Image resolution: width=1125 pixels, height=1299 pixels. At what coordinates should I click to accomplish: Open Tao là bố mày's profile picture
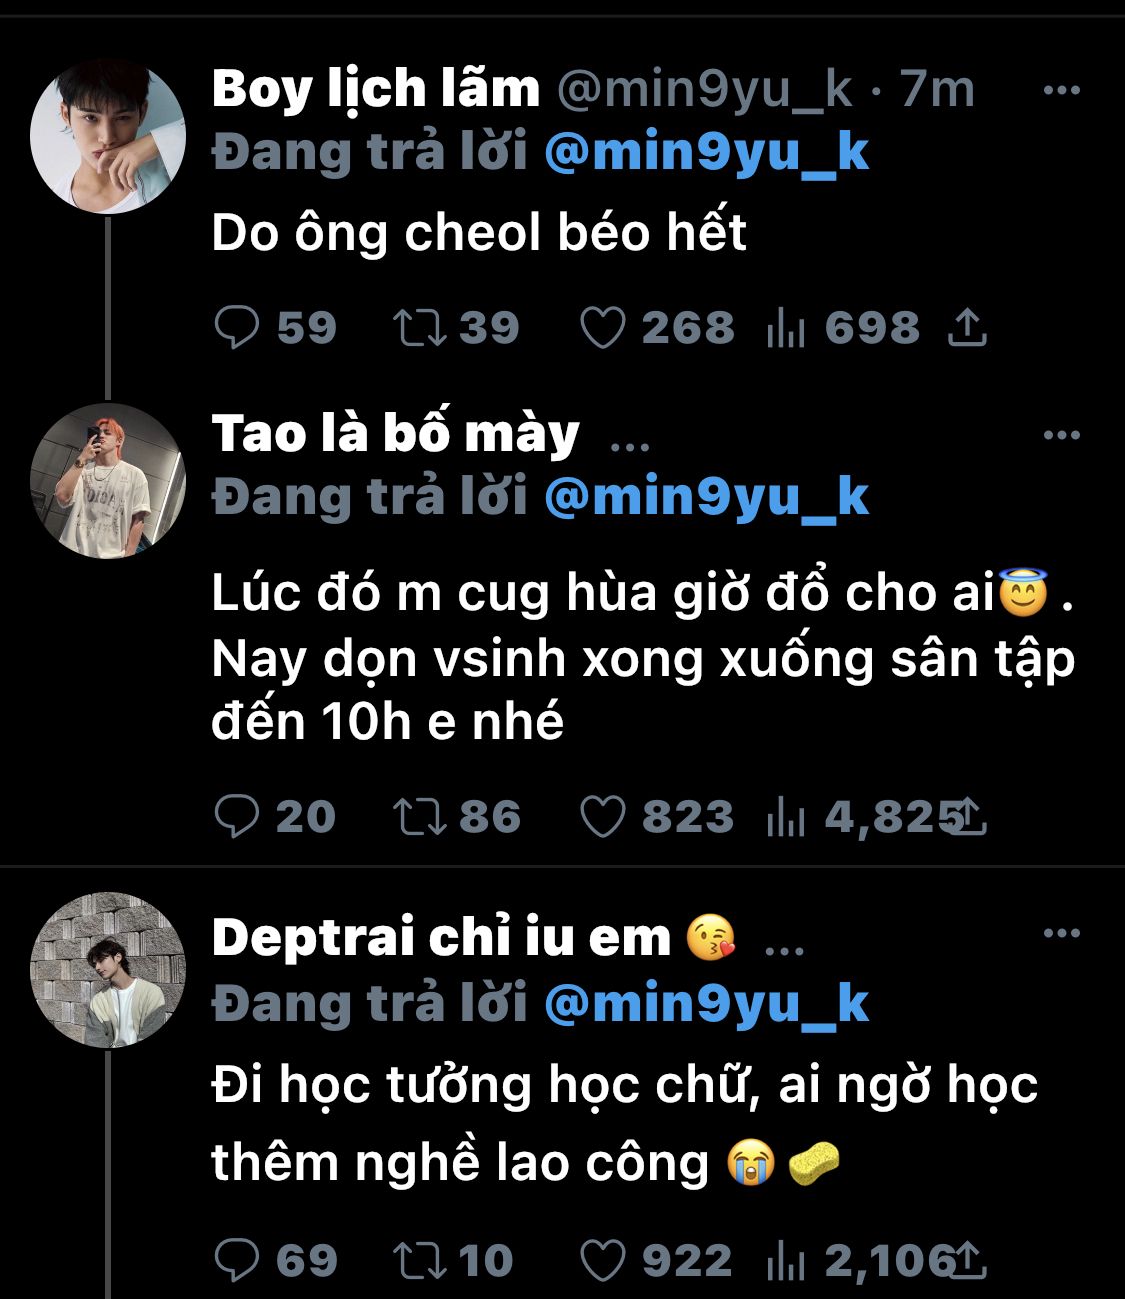pyautogui.click(x=108, y=481)
